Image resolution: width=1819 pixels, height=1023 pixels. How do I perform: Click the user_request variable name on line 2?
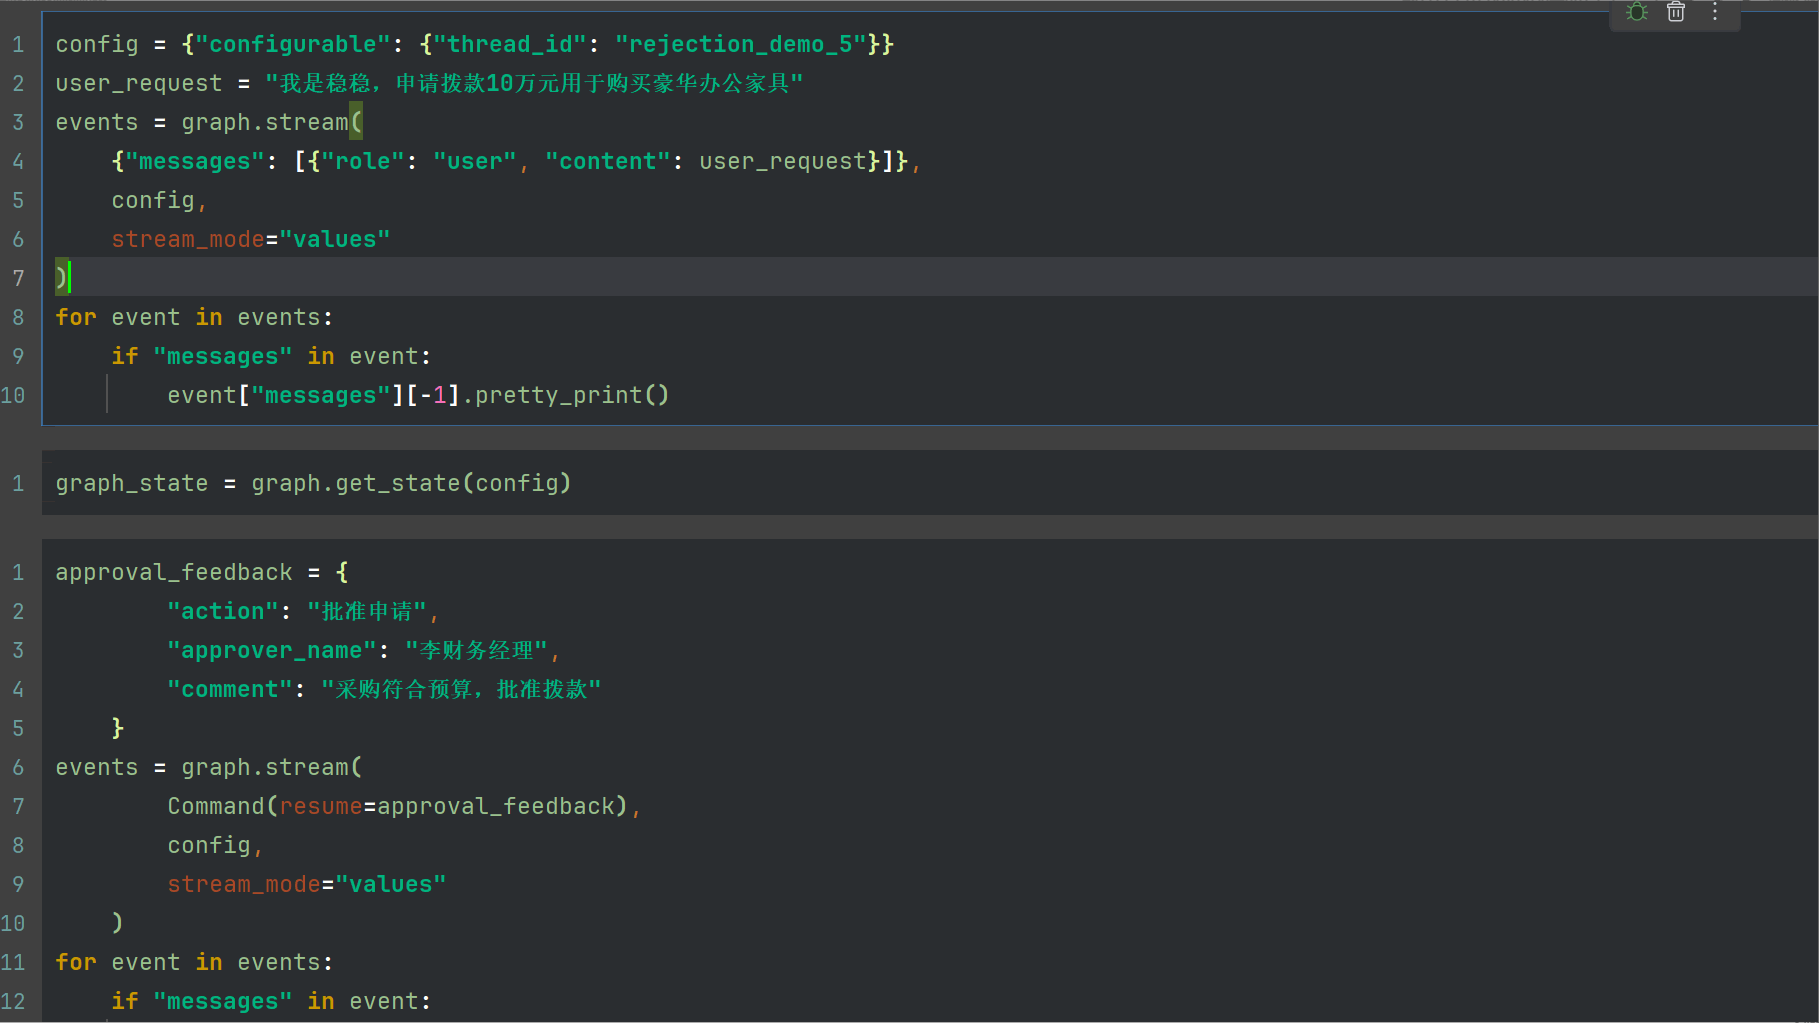click(139, 83)
